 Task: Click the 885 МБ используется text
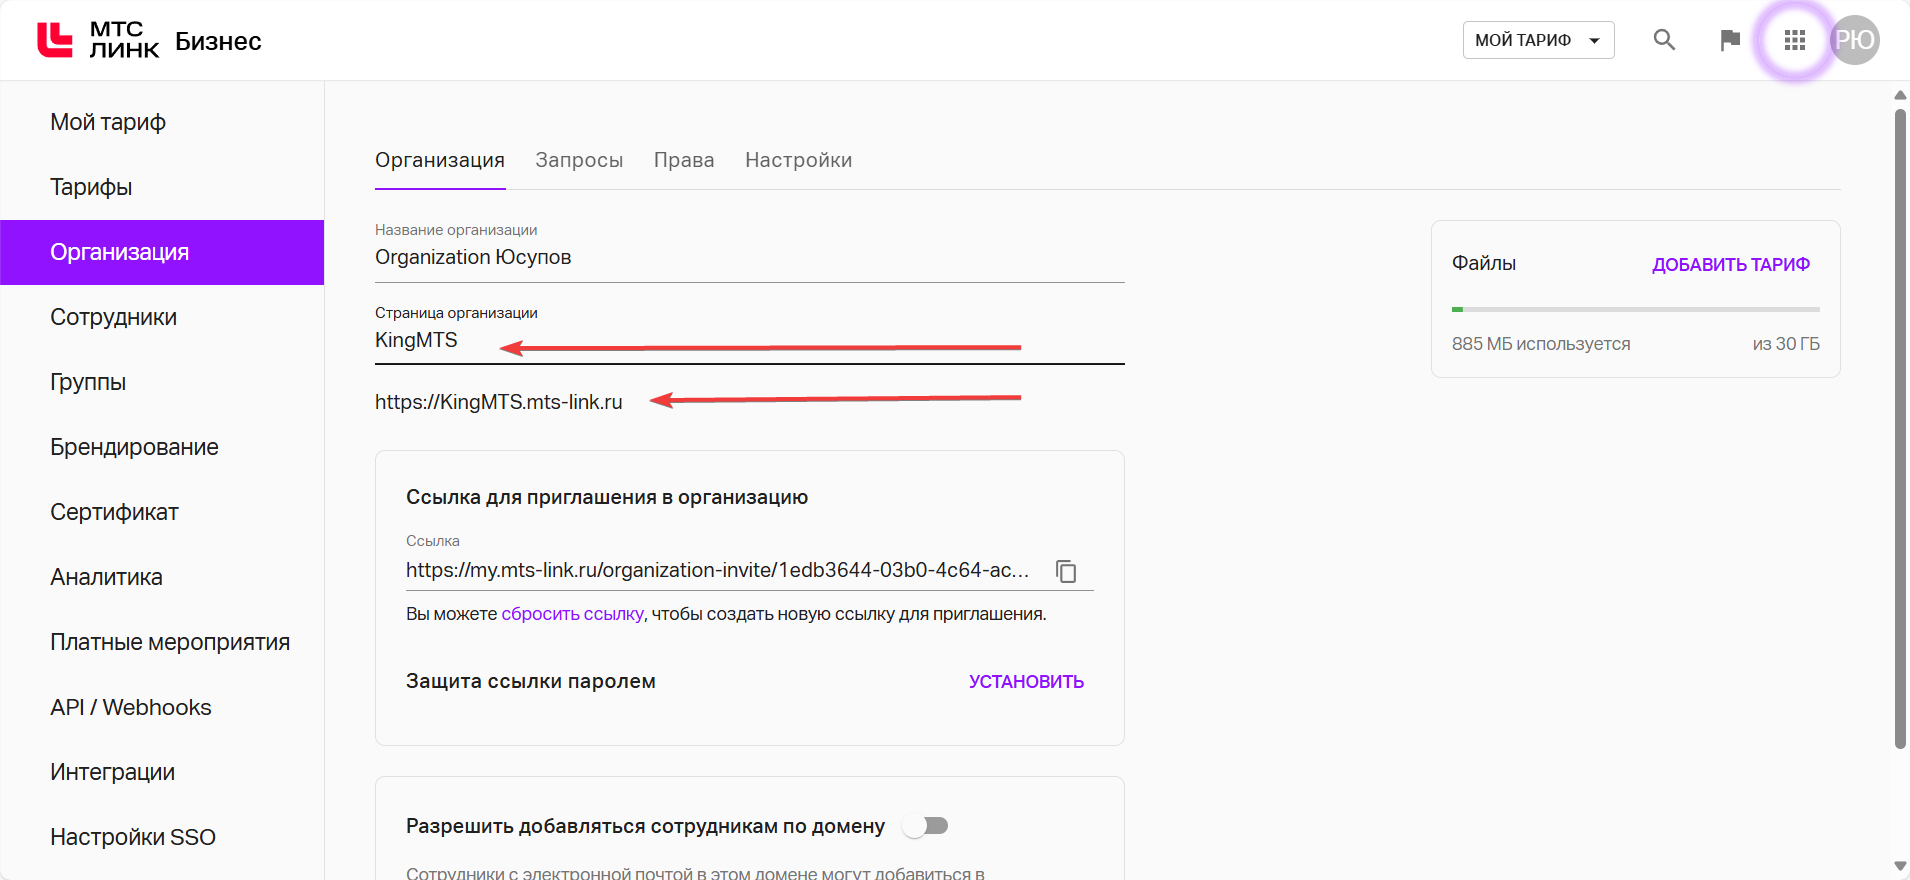pos(1541,344)
